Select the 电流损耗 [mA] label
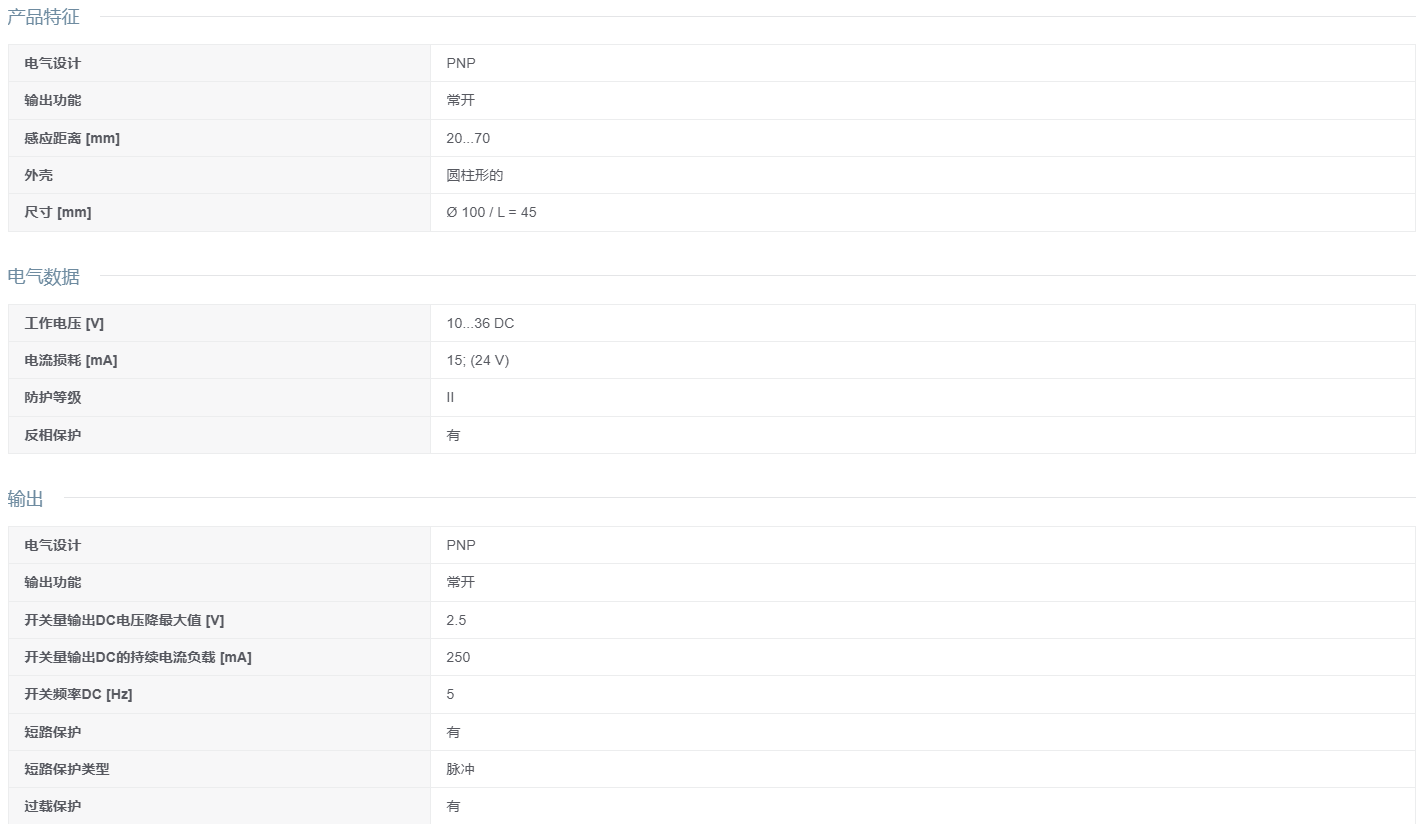 (71, 360)
